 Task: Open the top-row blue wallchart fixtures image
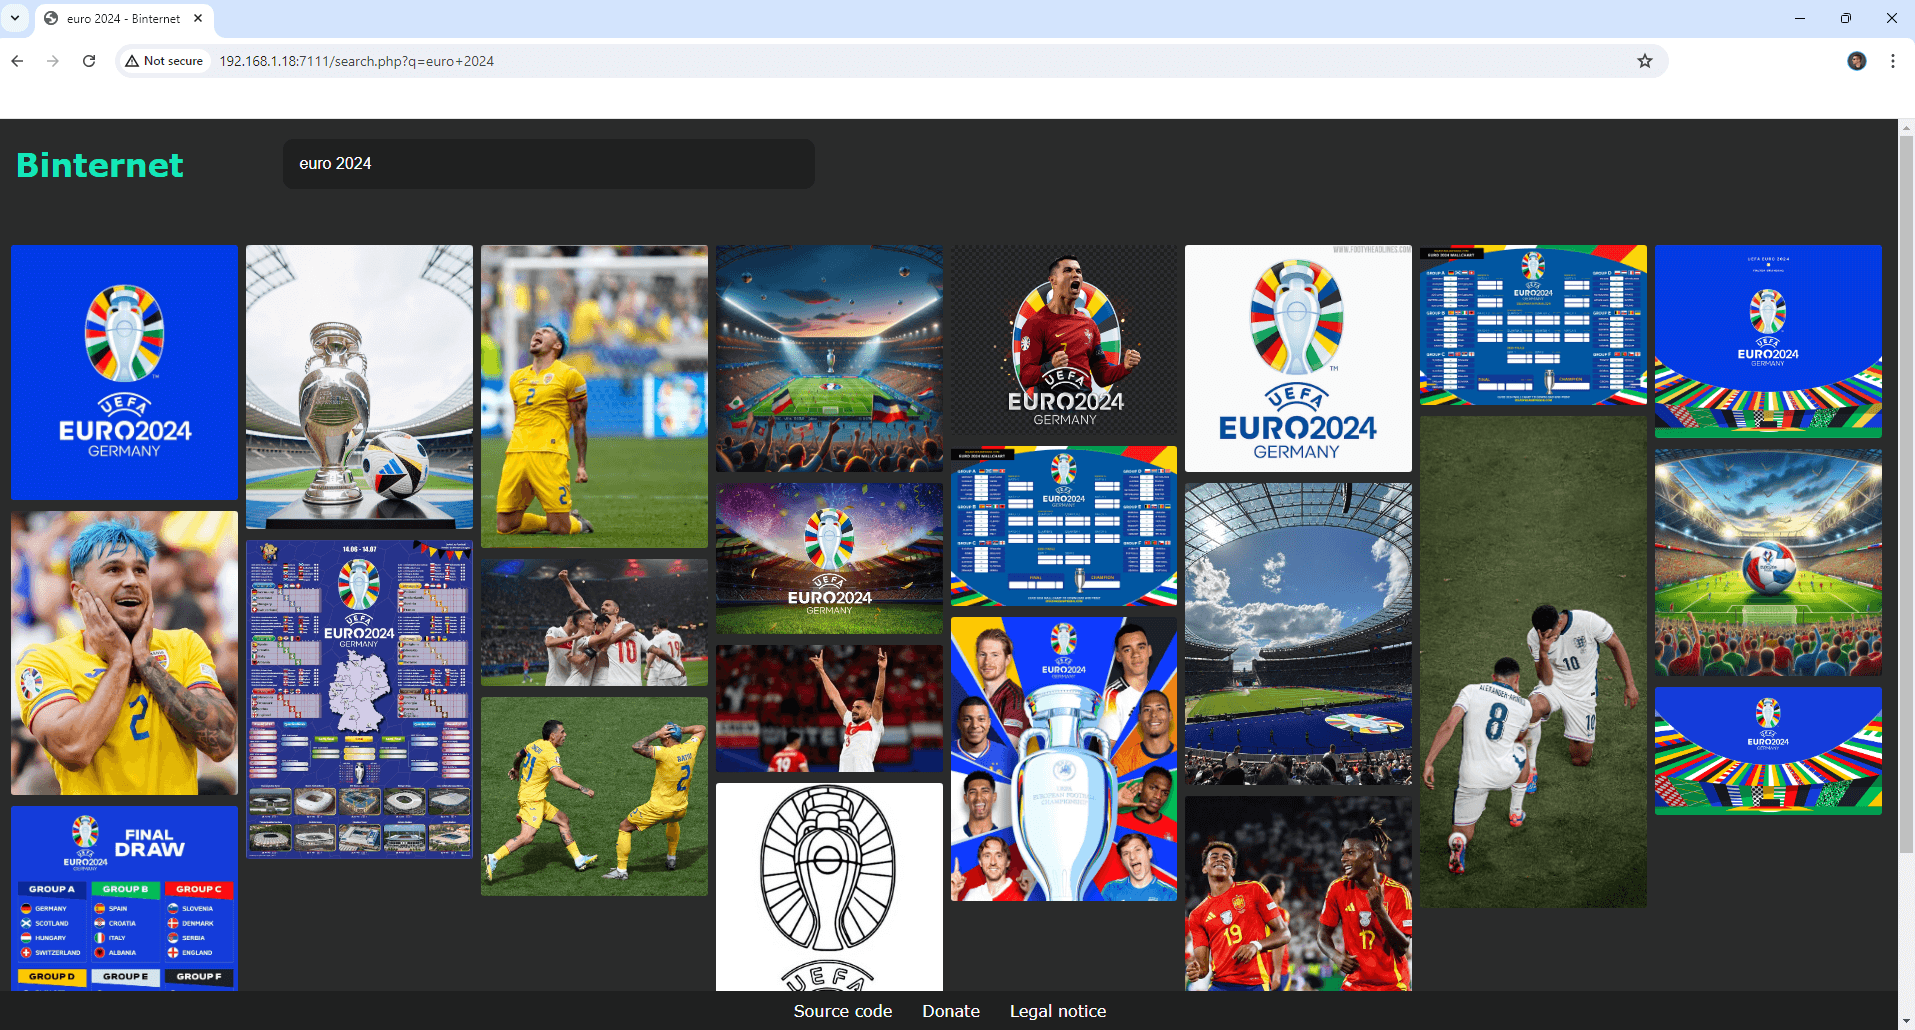(1533, 325)
